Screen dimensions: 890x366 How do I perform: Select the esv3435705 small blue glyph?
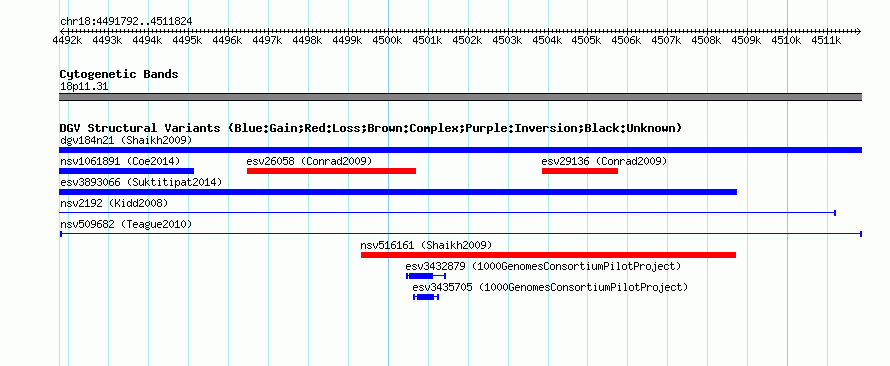pyautogui.click(x=426, y=297)
